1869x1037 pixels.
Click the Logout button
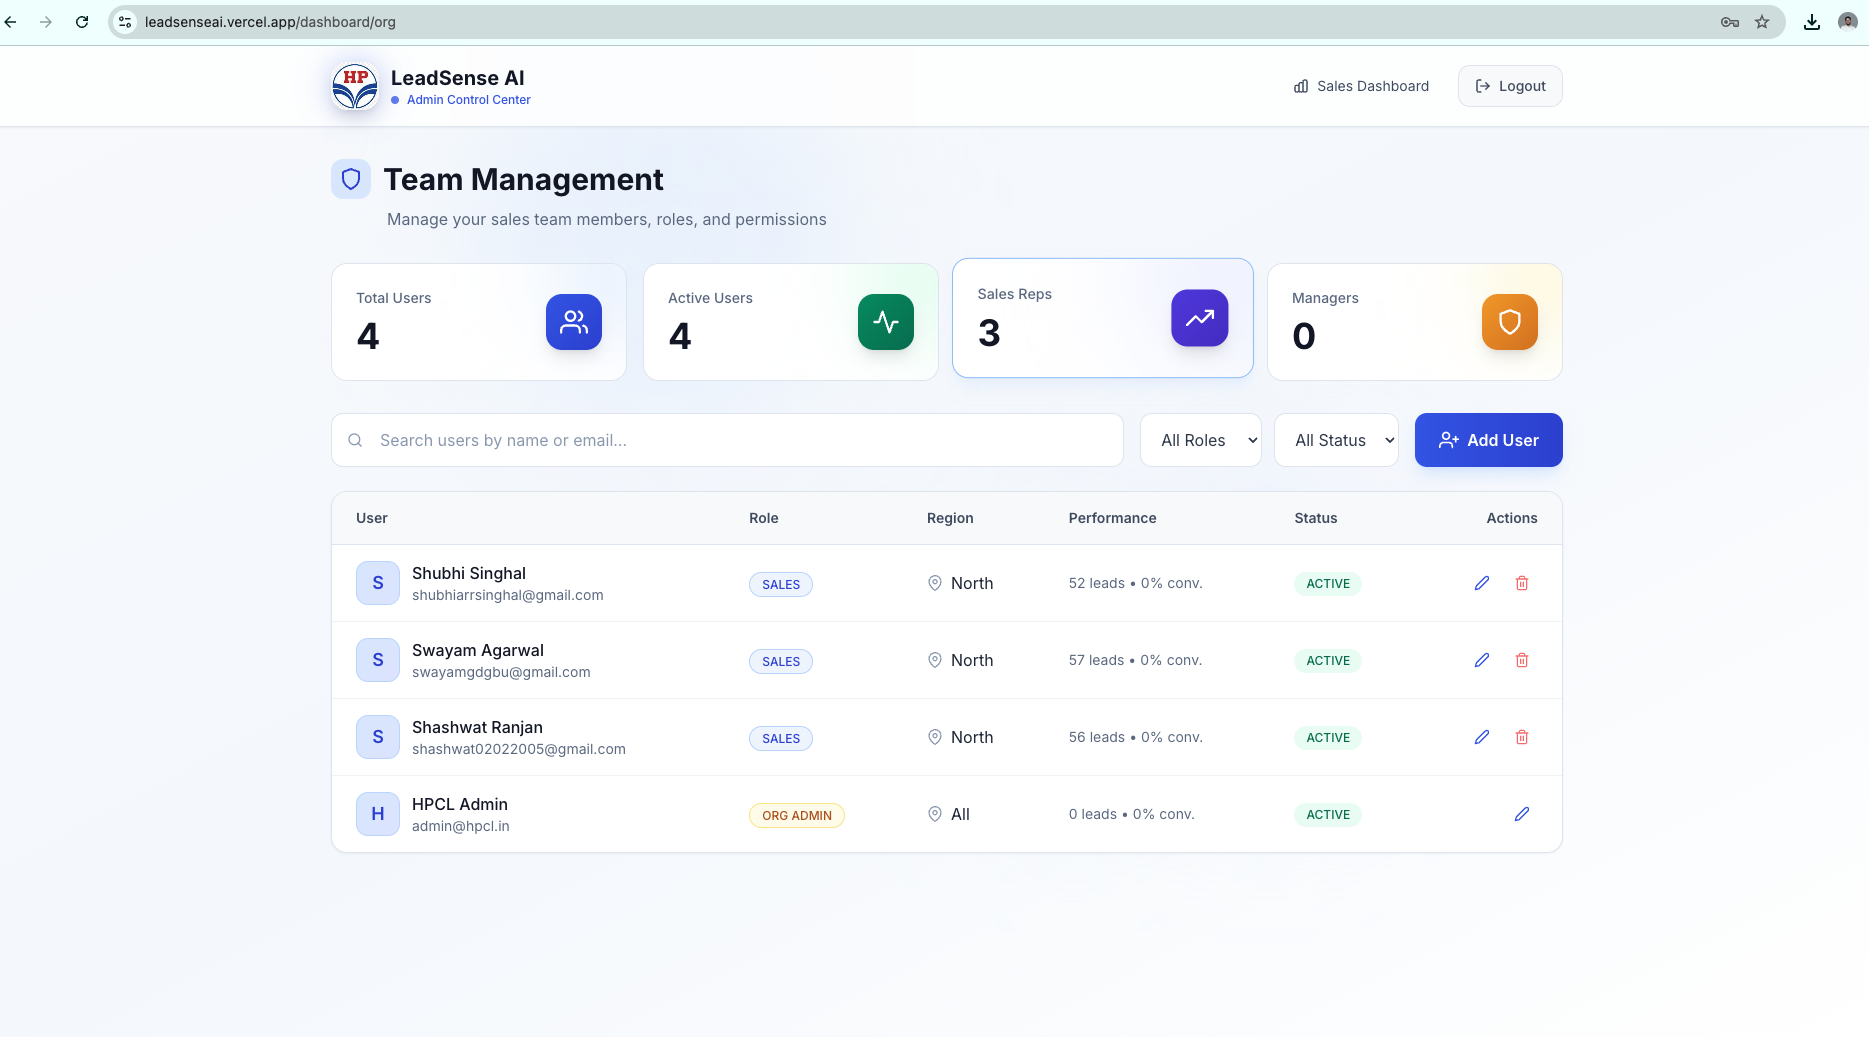coord(1510,86)
